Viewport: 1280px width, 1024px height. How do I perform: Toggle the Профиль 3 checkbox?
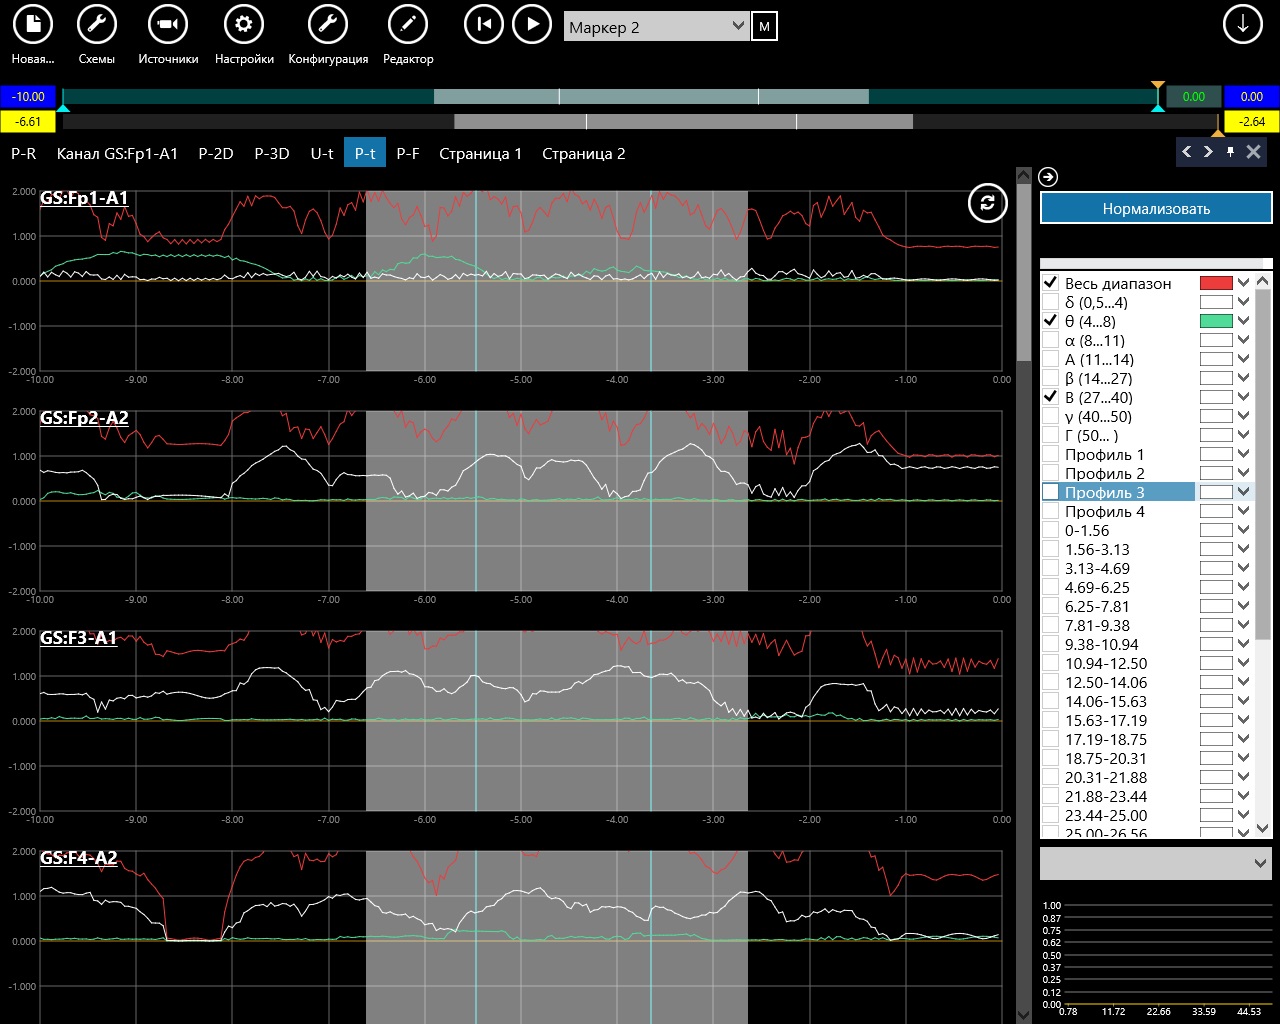pos(1050,492)
